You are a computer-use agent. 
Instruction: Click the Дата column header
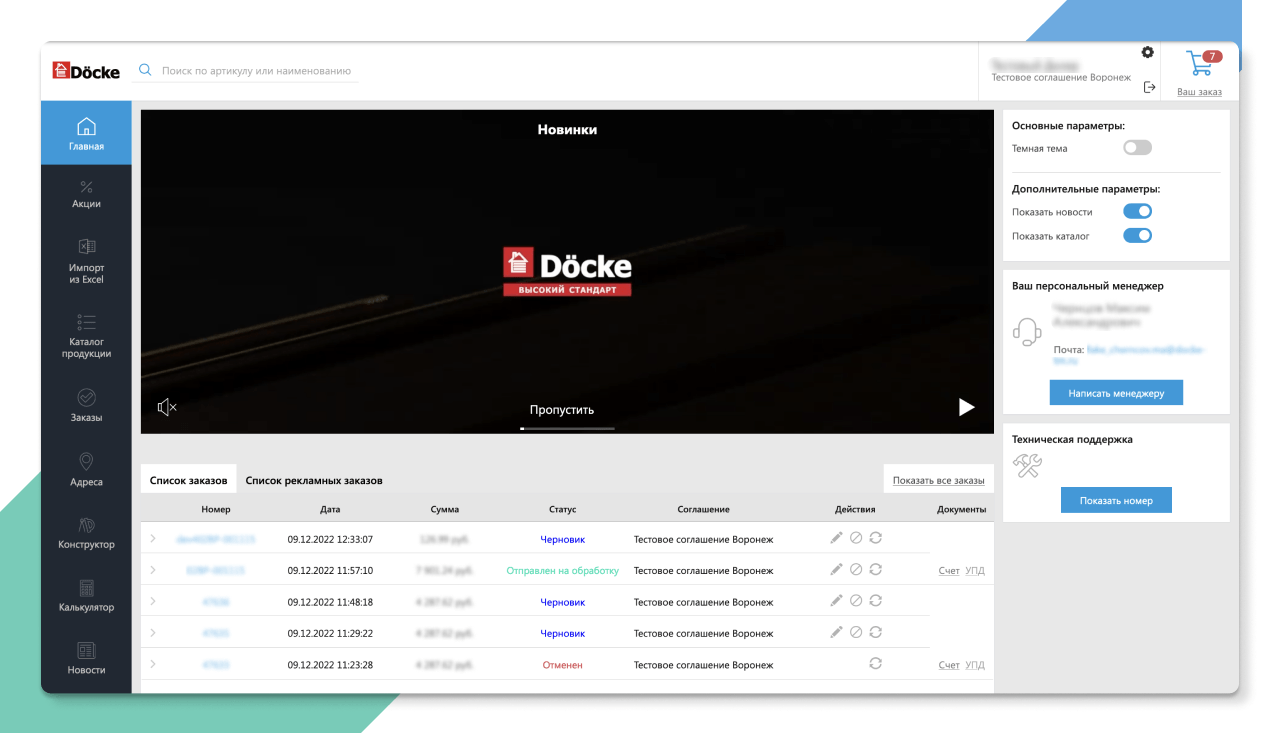pos(330,509)
